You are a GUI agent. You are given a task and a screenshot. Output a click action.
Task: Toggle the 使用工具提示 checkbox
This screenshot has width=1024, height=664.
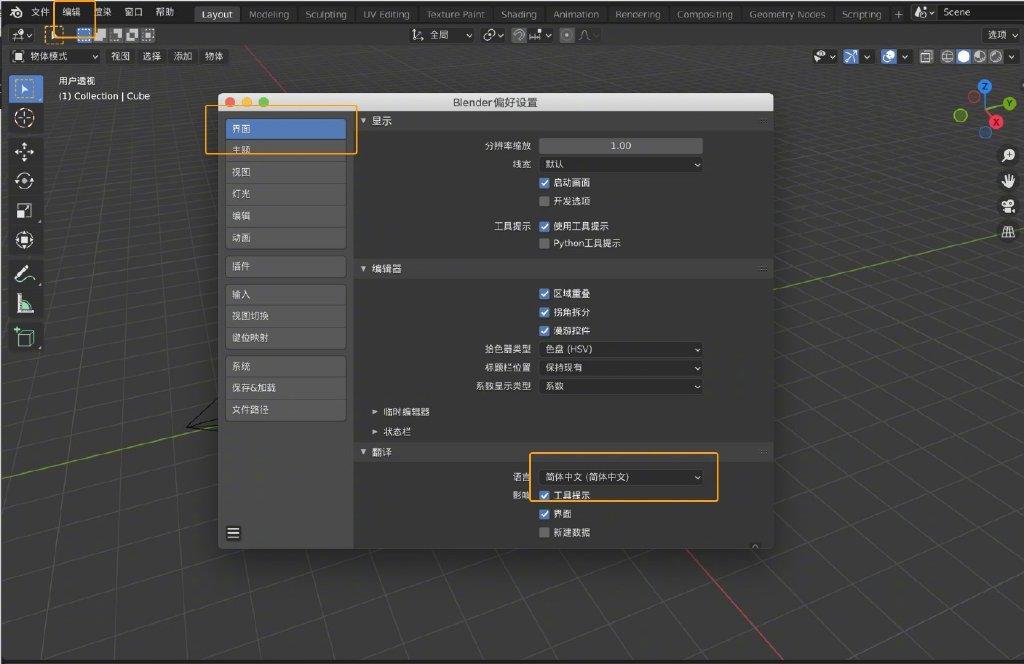544,227
